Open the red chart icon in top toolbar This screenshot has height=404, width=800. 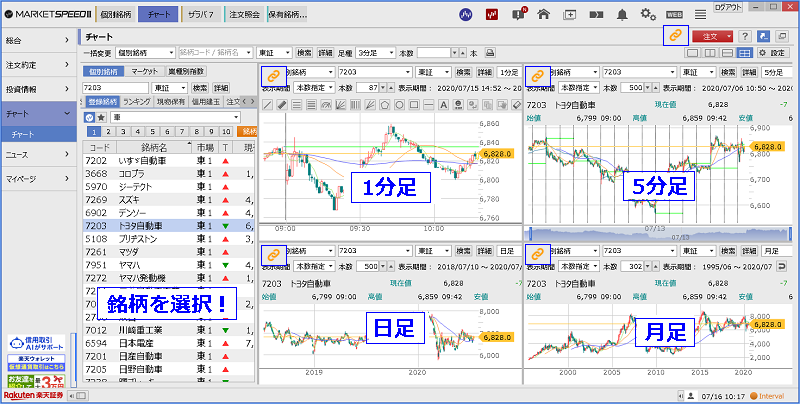pyautogui.click(x=492, y=14)
